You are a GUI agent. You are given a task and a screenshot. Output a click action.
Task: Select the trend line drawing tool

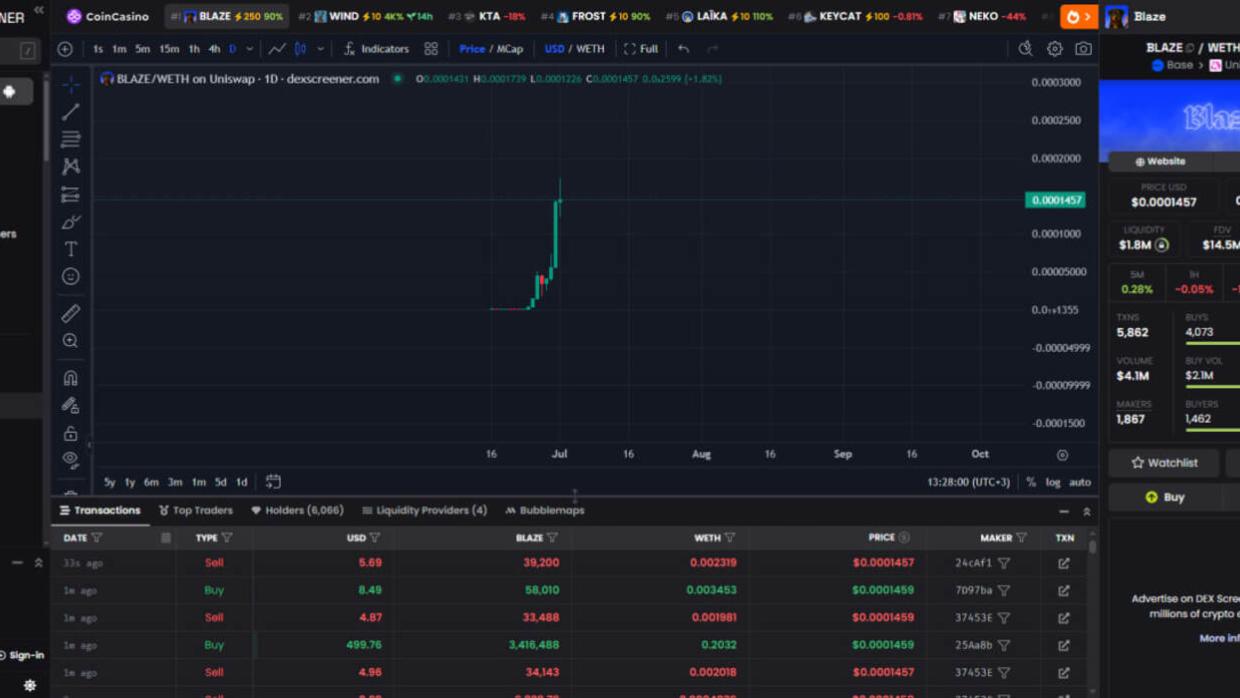(x=70, y=112)
